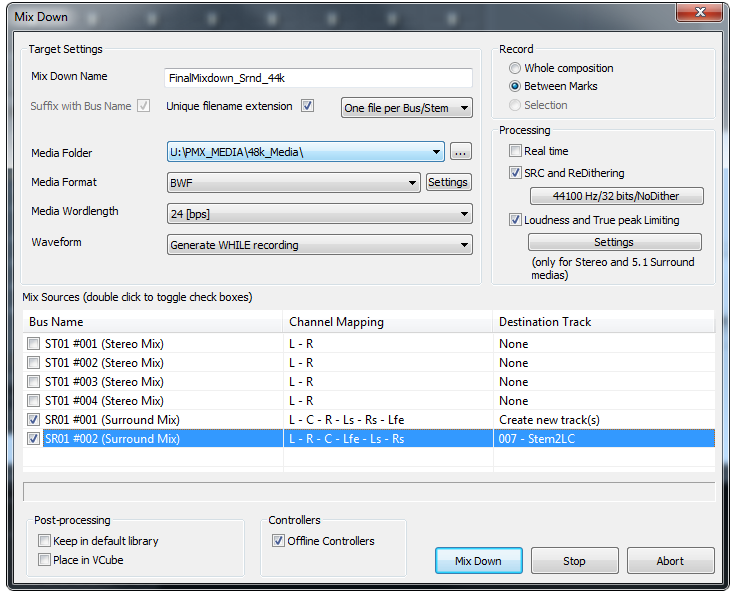Click the Mix Down Name input field
The image size is (737, 593).
coord(318,78)
